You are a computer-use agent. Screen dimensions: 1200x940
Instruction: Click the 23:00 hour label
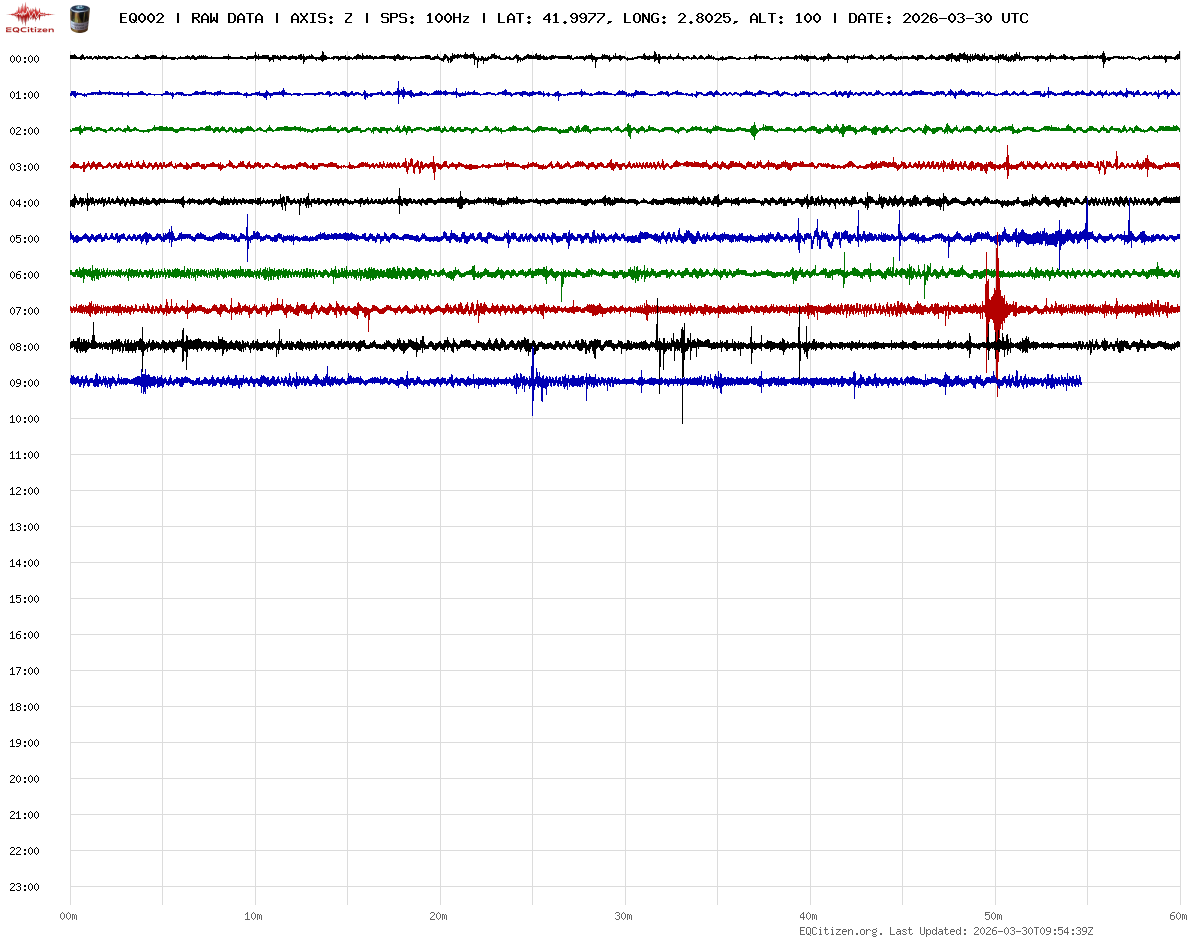pyautogui.click(x=24, y=887)
